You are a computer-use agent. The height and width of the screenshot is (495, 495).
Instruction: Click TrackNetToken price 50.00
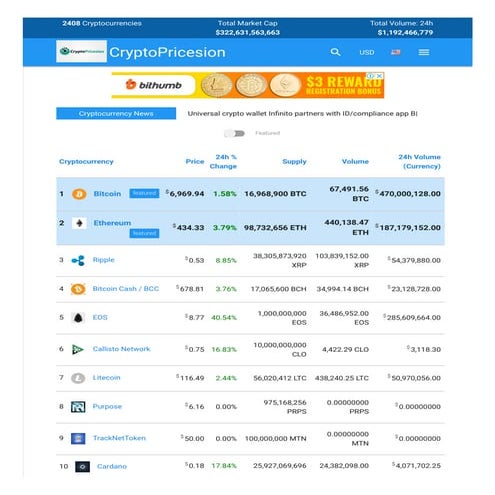(x=192, y=438)
